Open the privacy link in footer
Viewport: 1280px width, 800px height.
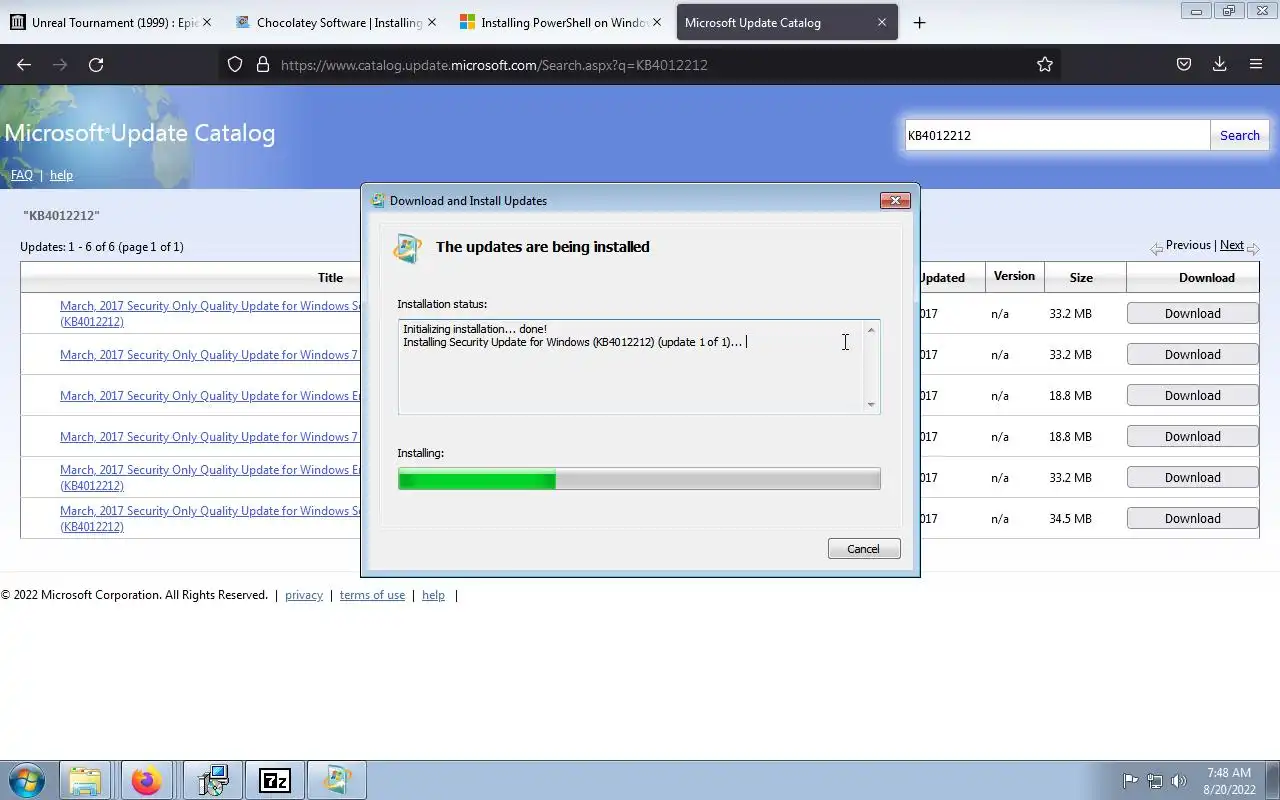pyautogui.click(x=304, y=595)
